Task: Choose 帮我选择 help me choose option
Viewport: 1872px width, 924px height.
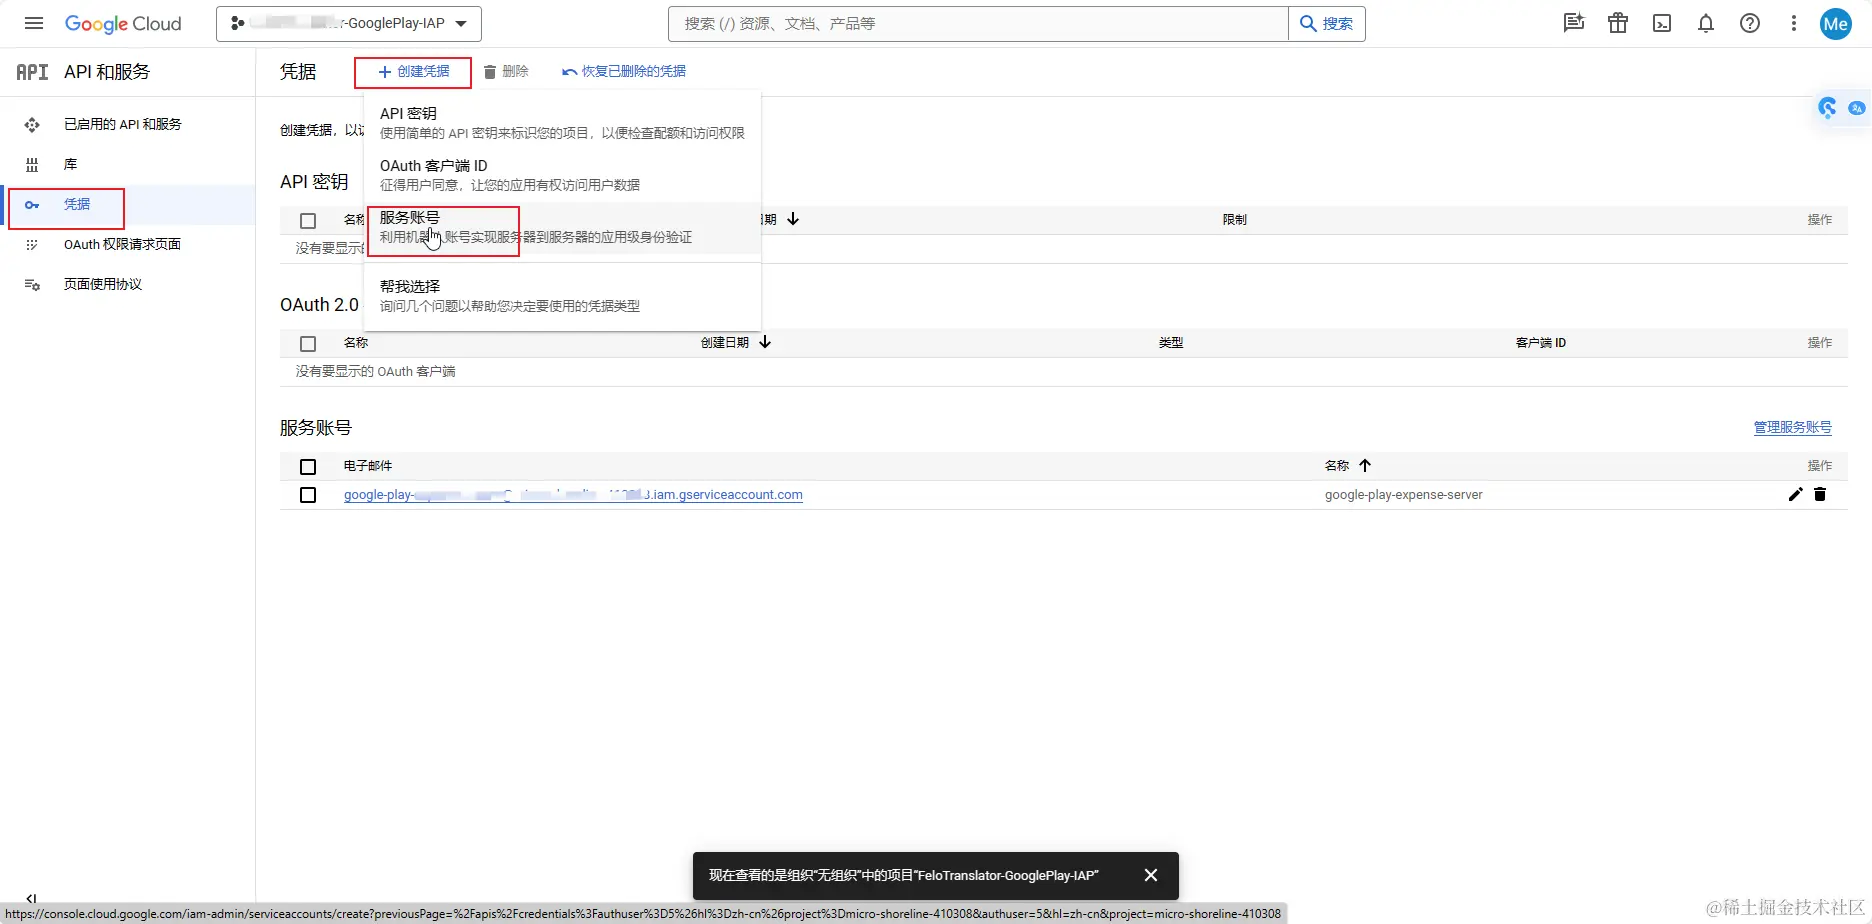Action: pyautogui.click(x=562, y=295)
